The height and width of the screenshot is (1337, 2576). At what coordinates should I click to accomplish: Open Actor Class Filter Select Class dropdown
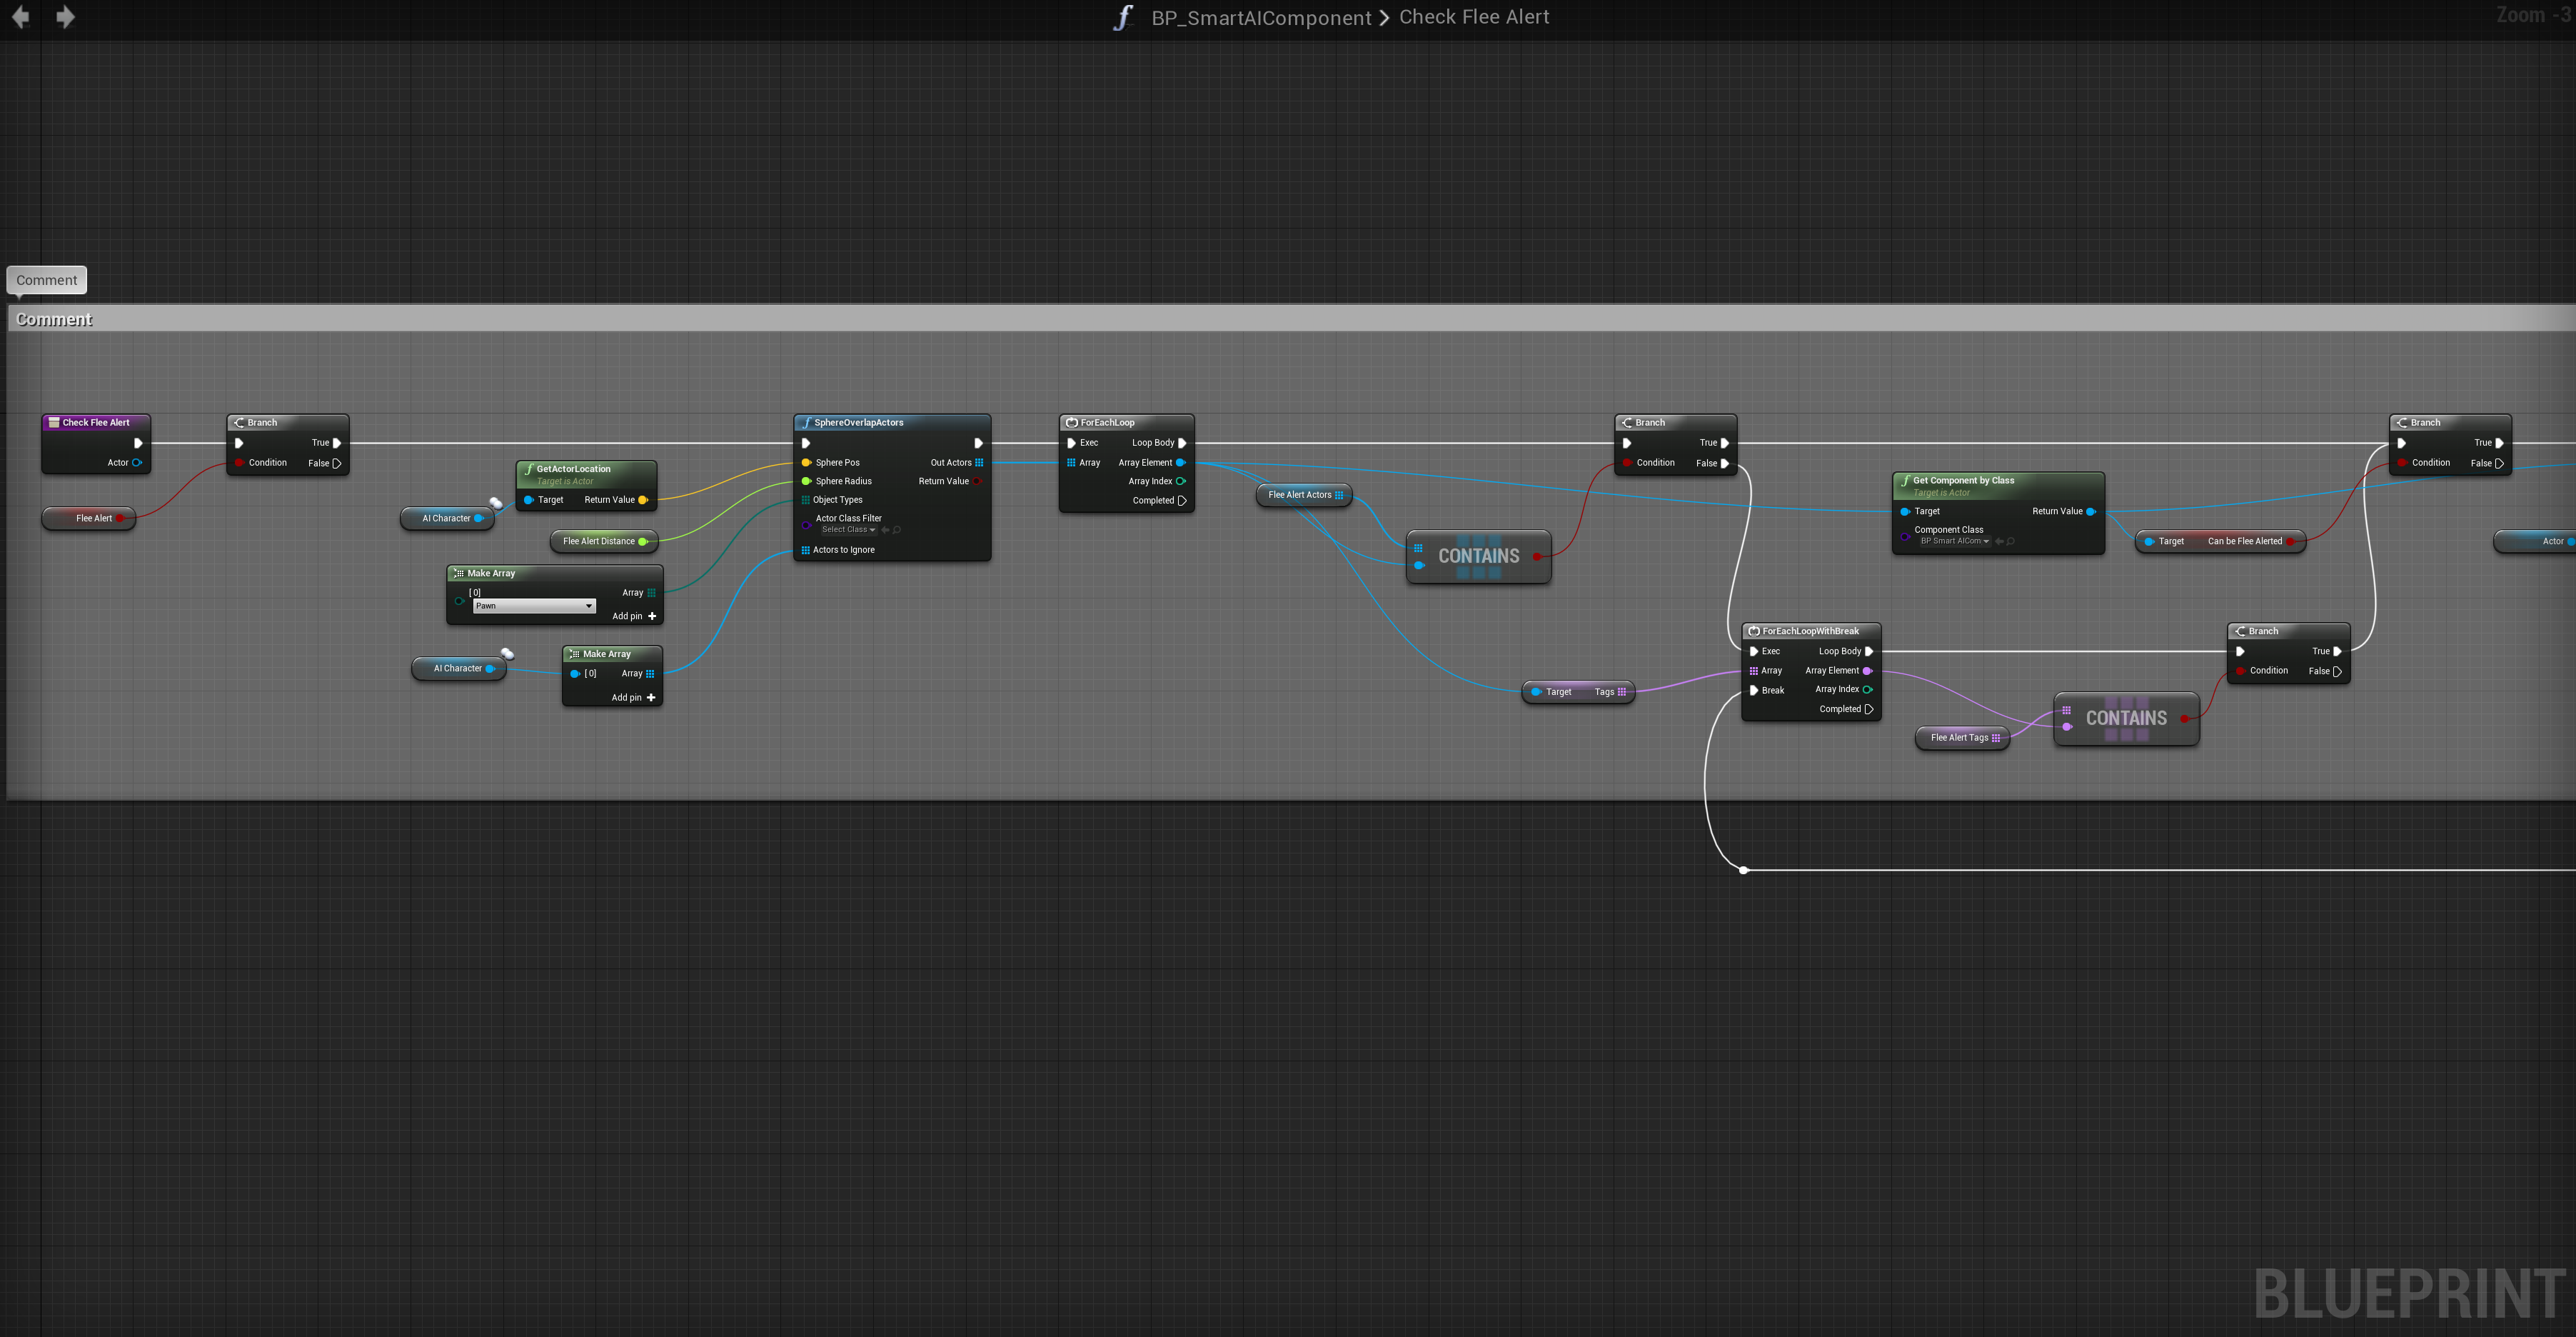click(848, 530)
